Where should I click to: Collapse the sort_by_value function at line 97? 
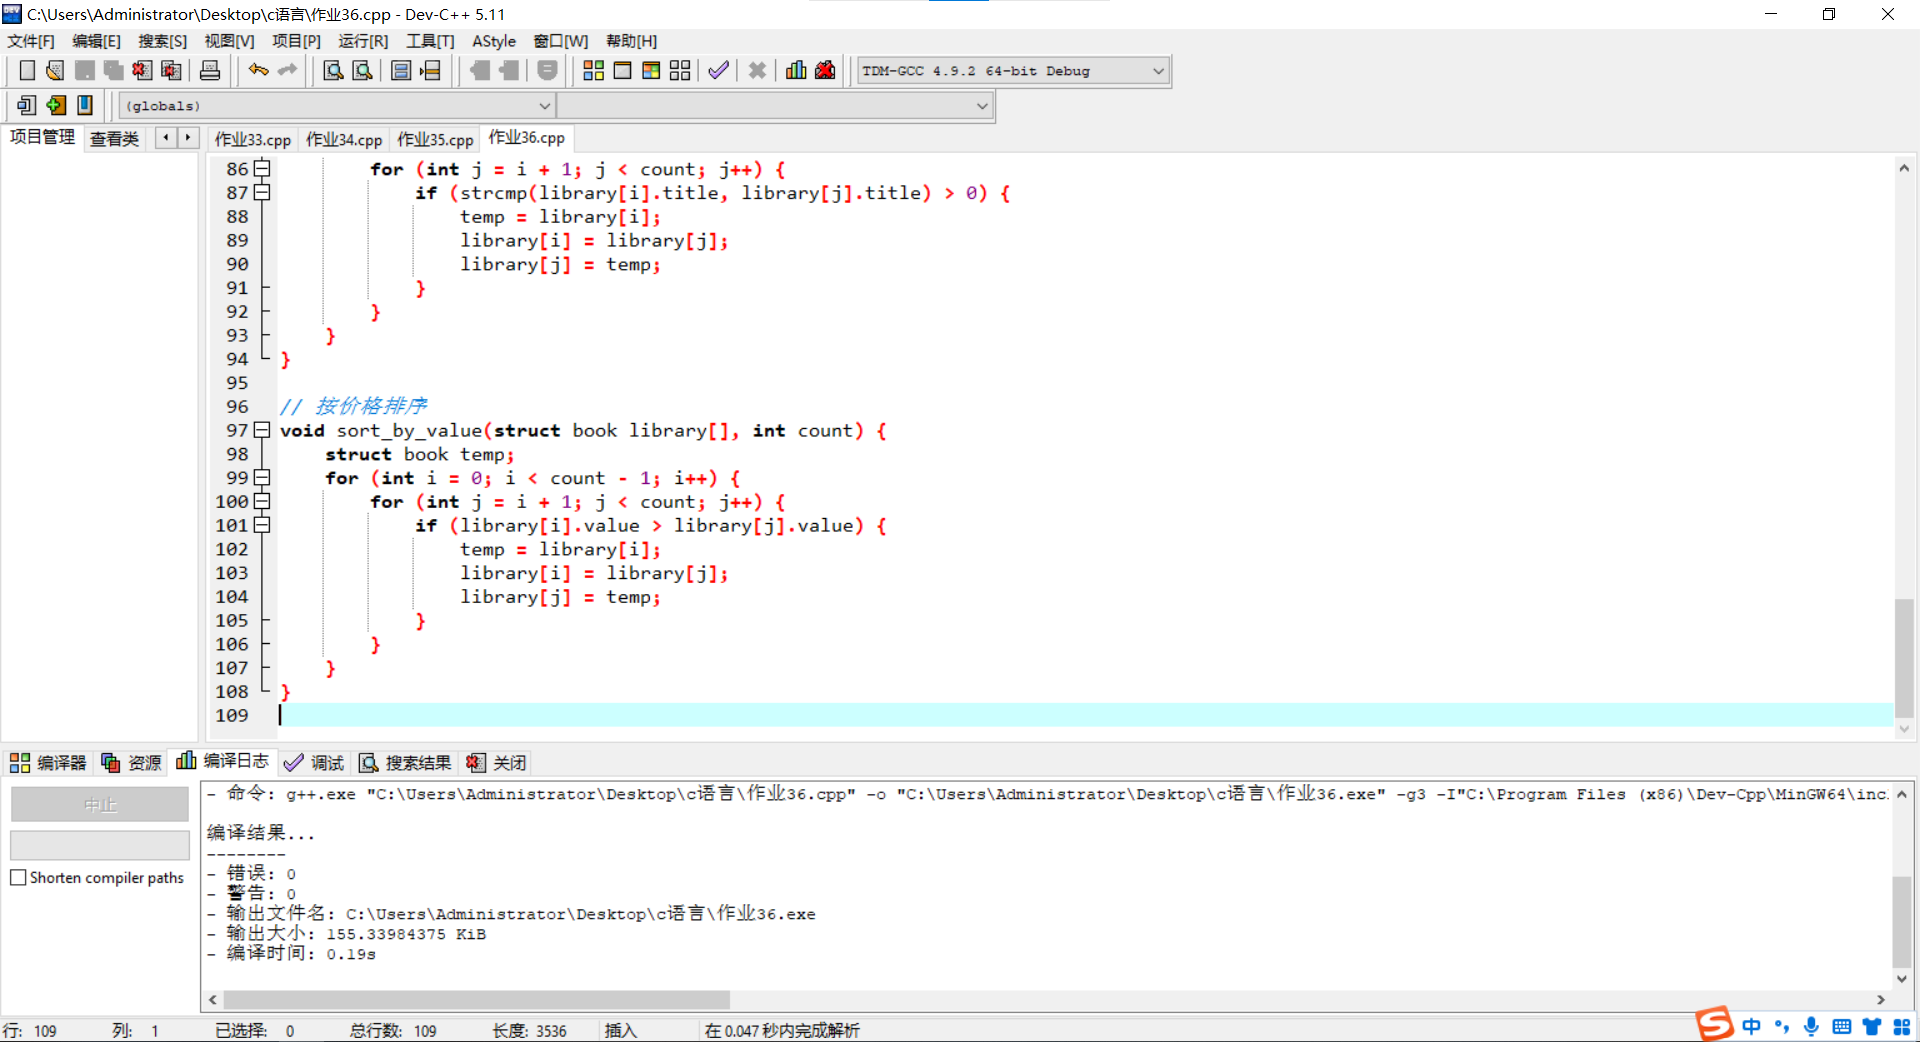(262, 430)
